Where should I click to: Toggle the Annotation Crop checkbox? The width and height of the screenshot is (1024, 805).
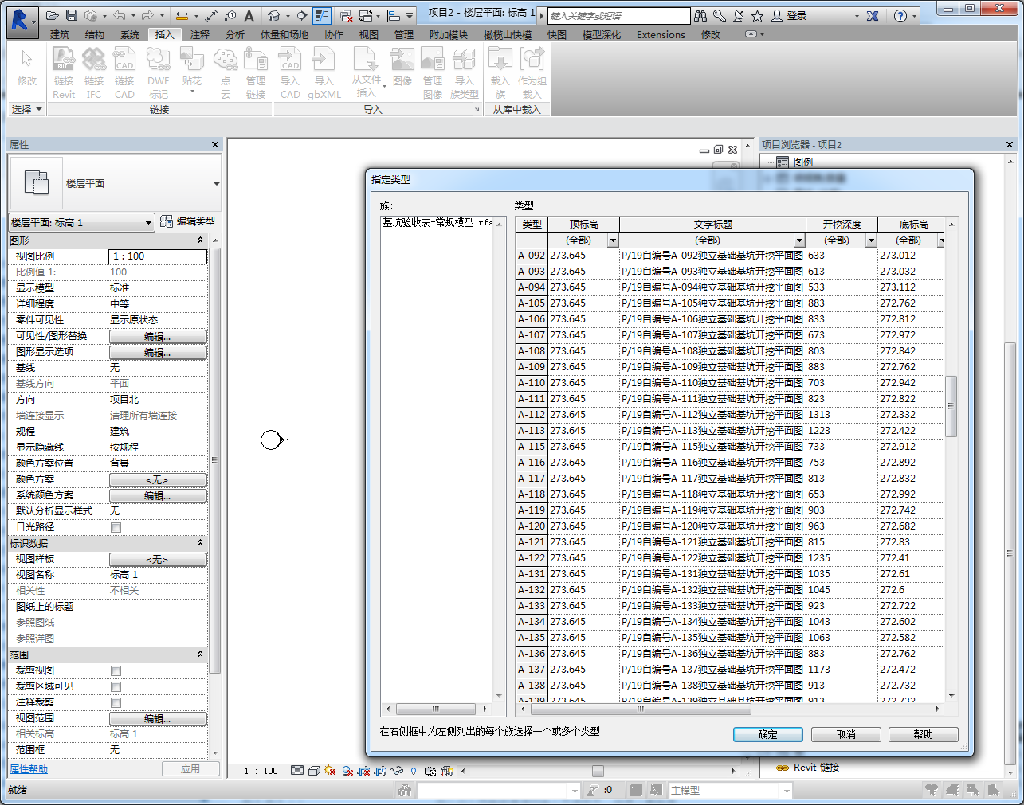click(x=116, y=702)
